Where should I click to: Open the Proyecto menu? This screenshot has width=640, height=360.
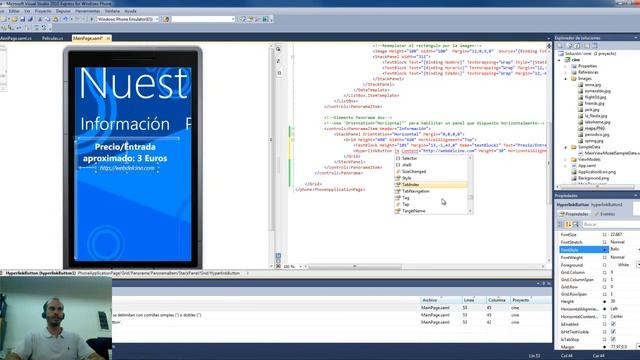pyautogui.click(x=43, y=11)
